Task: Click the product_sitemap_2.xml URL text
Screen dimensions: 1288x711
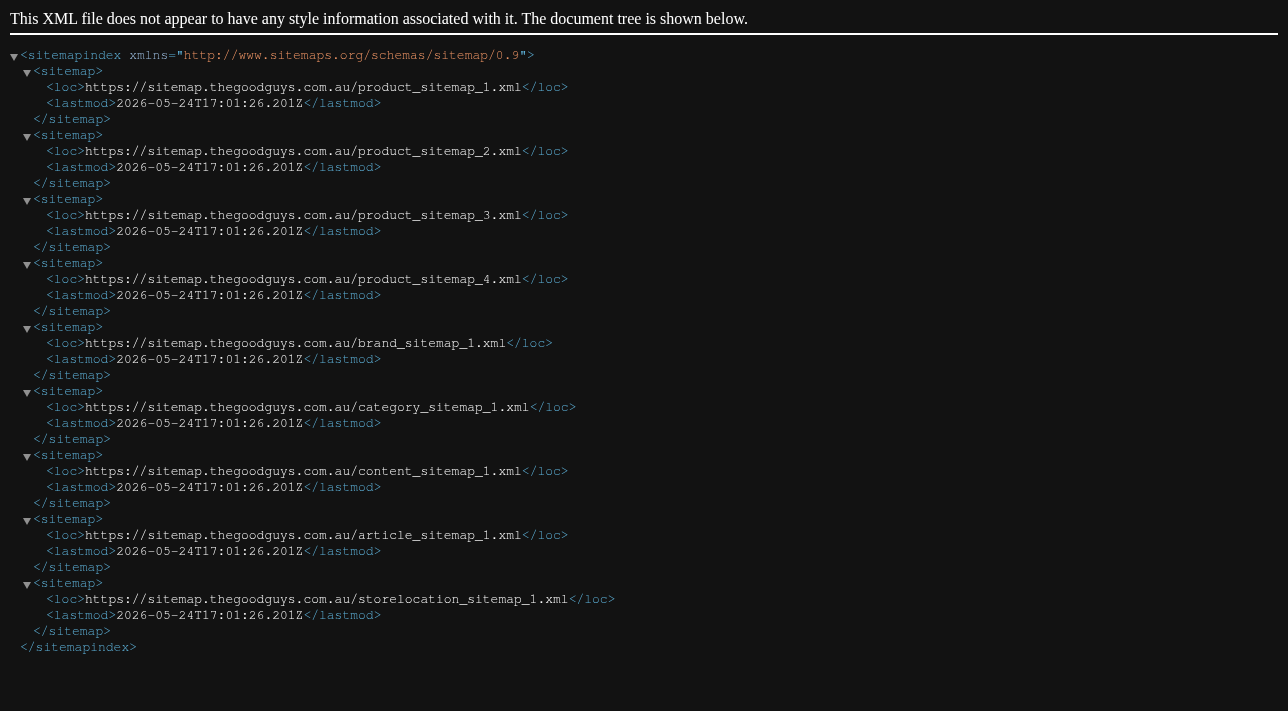Action: 303,152
